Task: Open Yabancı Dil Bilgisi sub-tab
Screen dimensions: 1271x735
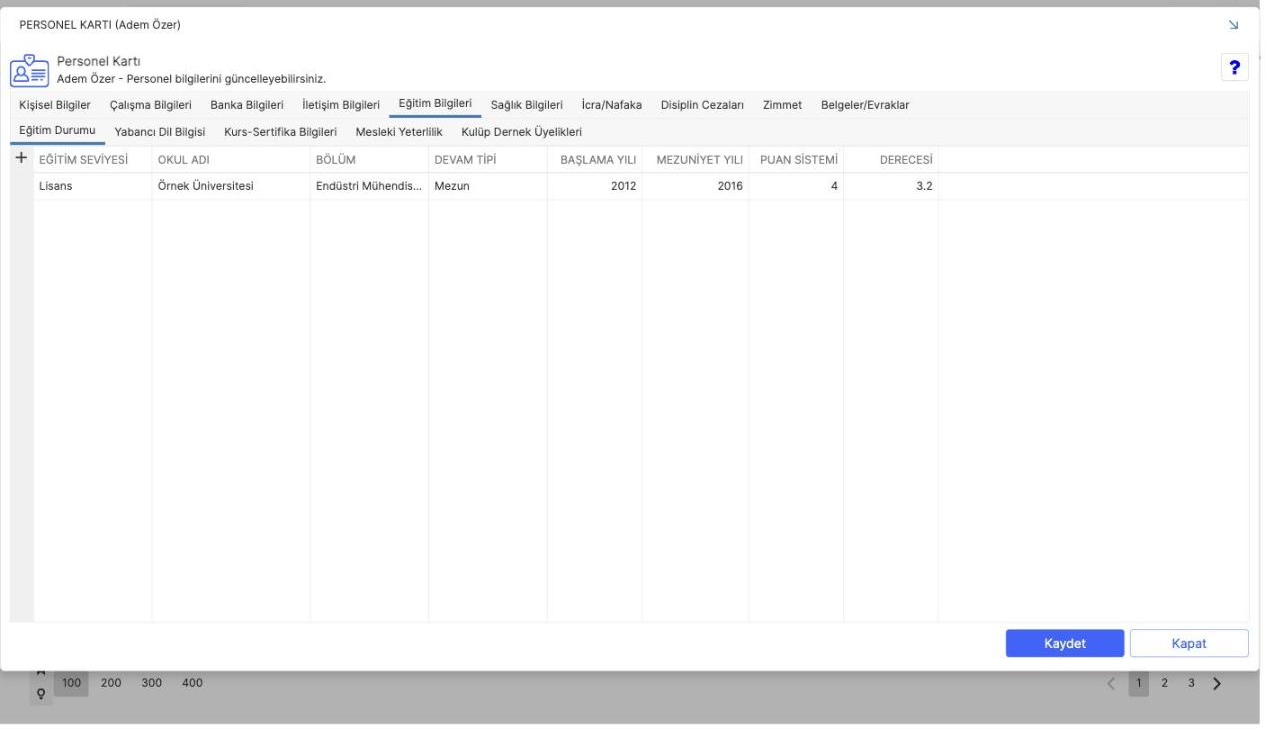Action: [160, 132]
